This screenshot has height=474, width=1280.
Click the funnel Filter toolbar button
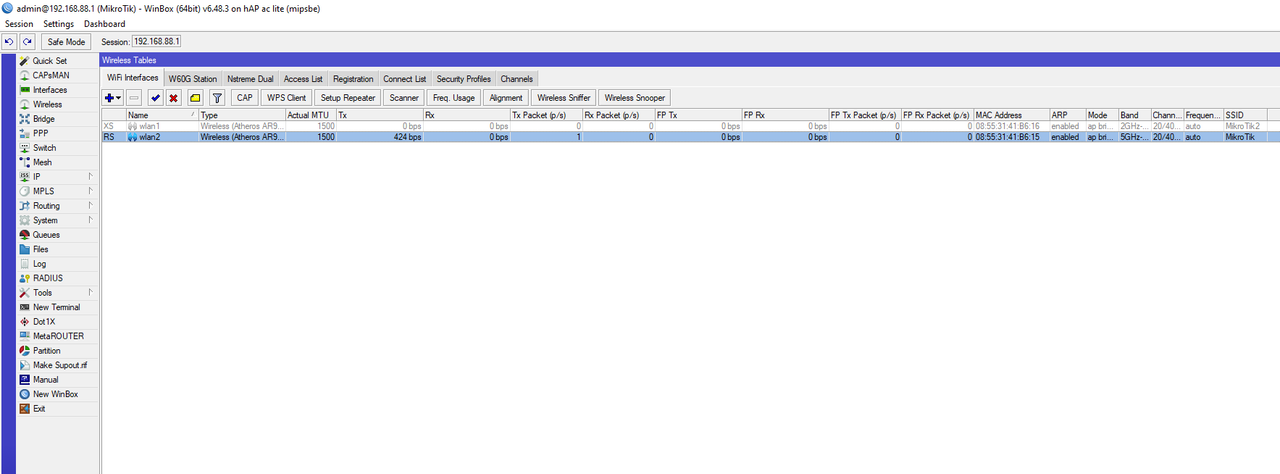(x=216, y=98)
